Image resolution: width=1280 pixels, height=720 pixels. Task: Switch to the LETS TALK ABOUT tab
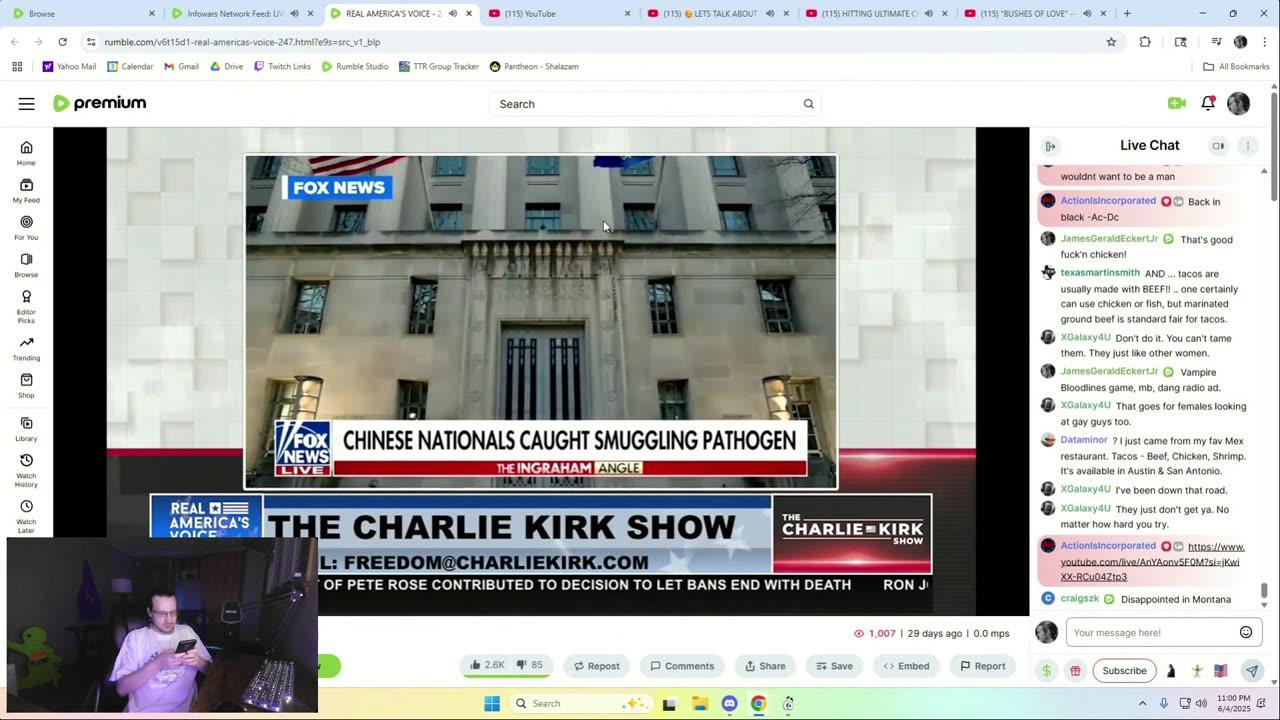point(718,14)
